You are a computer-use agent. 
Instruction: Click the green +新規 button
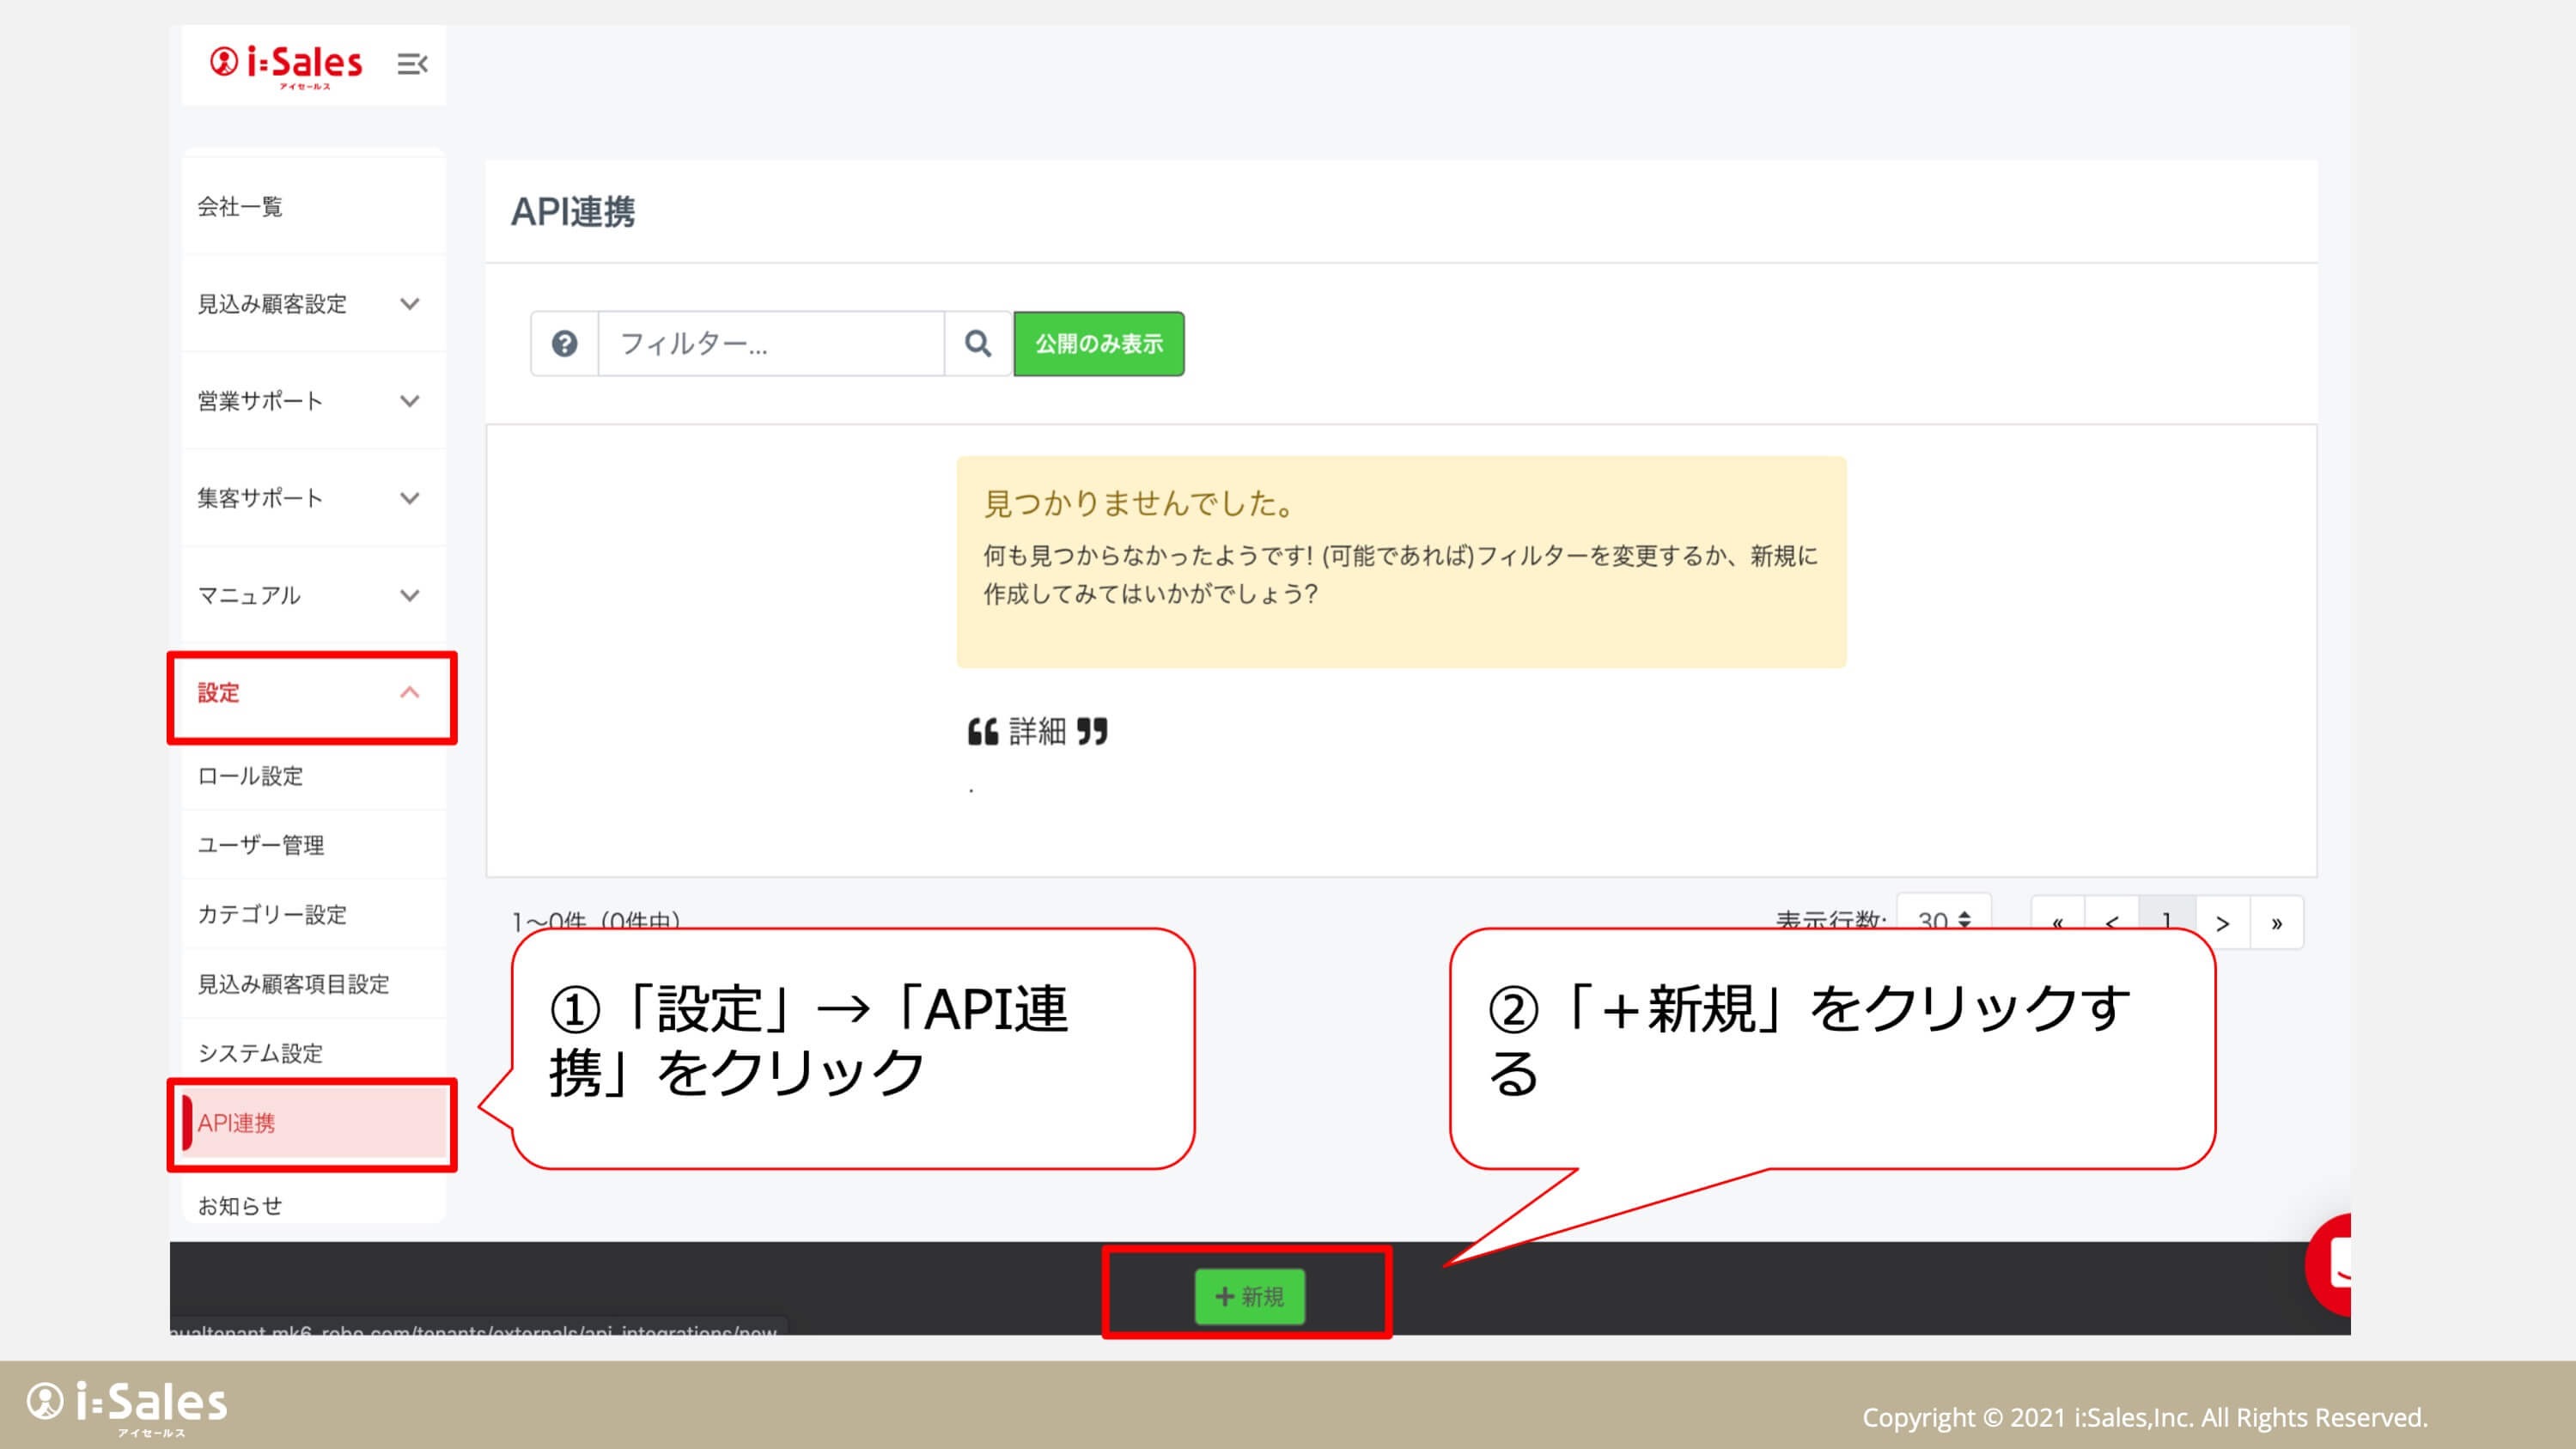point(1249,1296)
